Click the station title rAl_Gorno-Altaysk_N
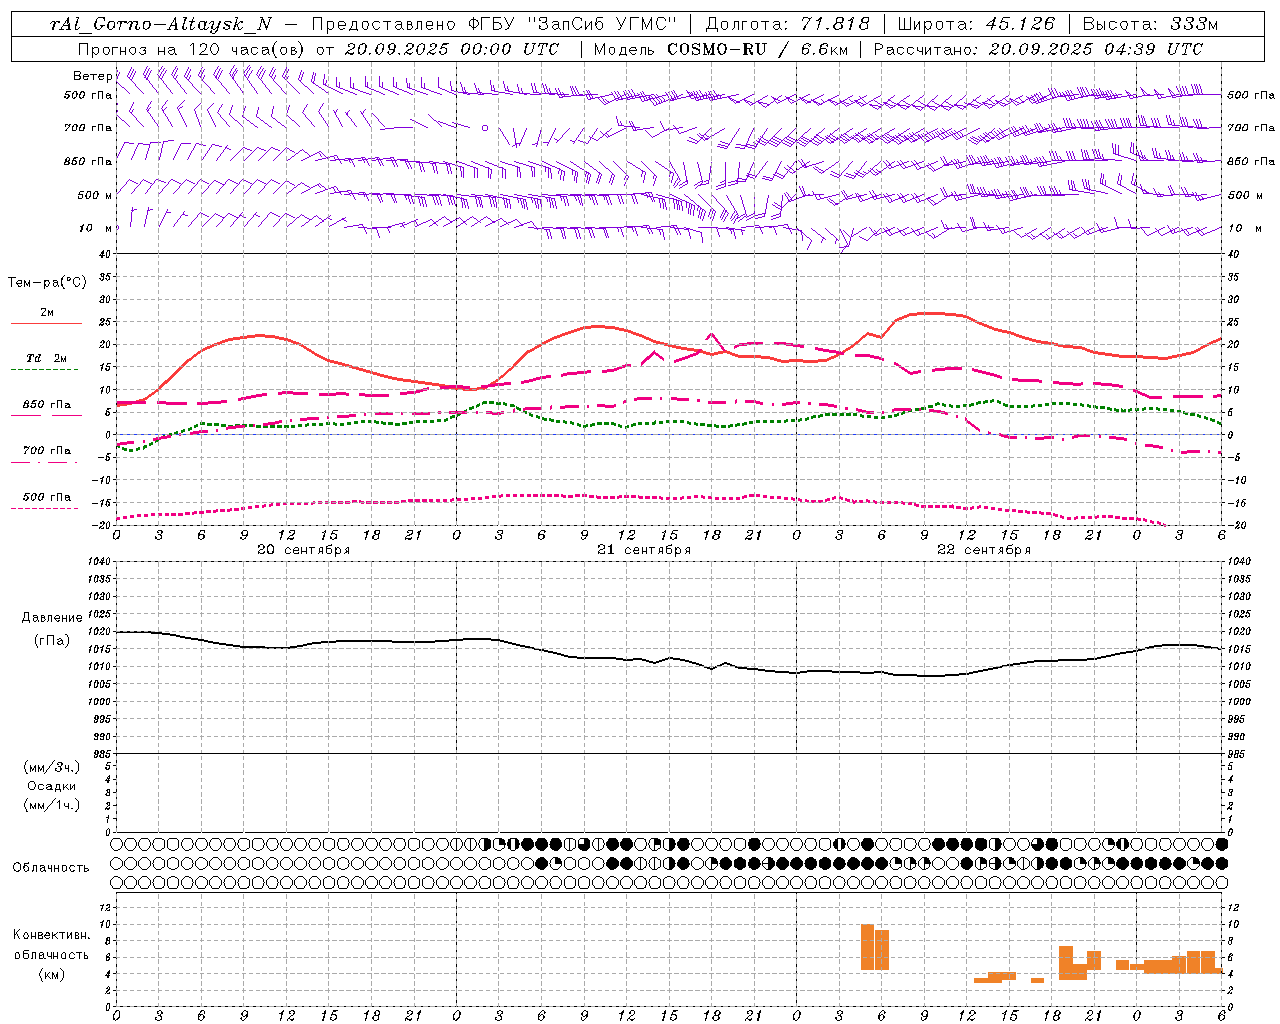Screen dimensions: 1280x1024 (x=161, y=24)
